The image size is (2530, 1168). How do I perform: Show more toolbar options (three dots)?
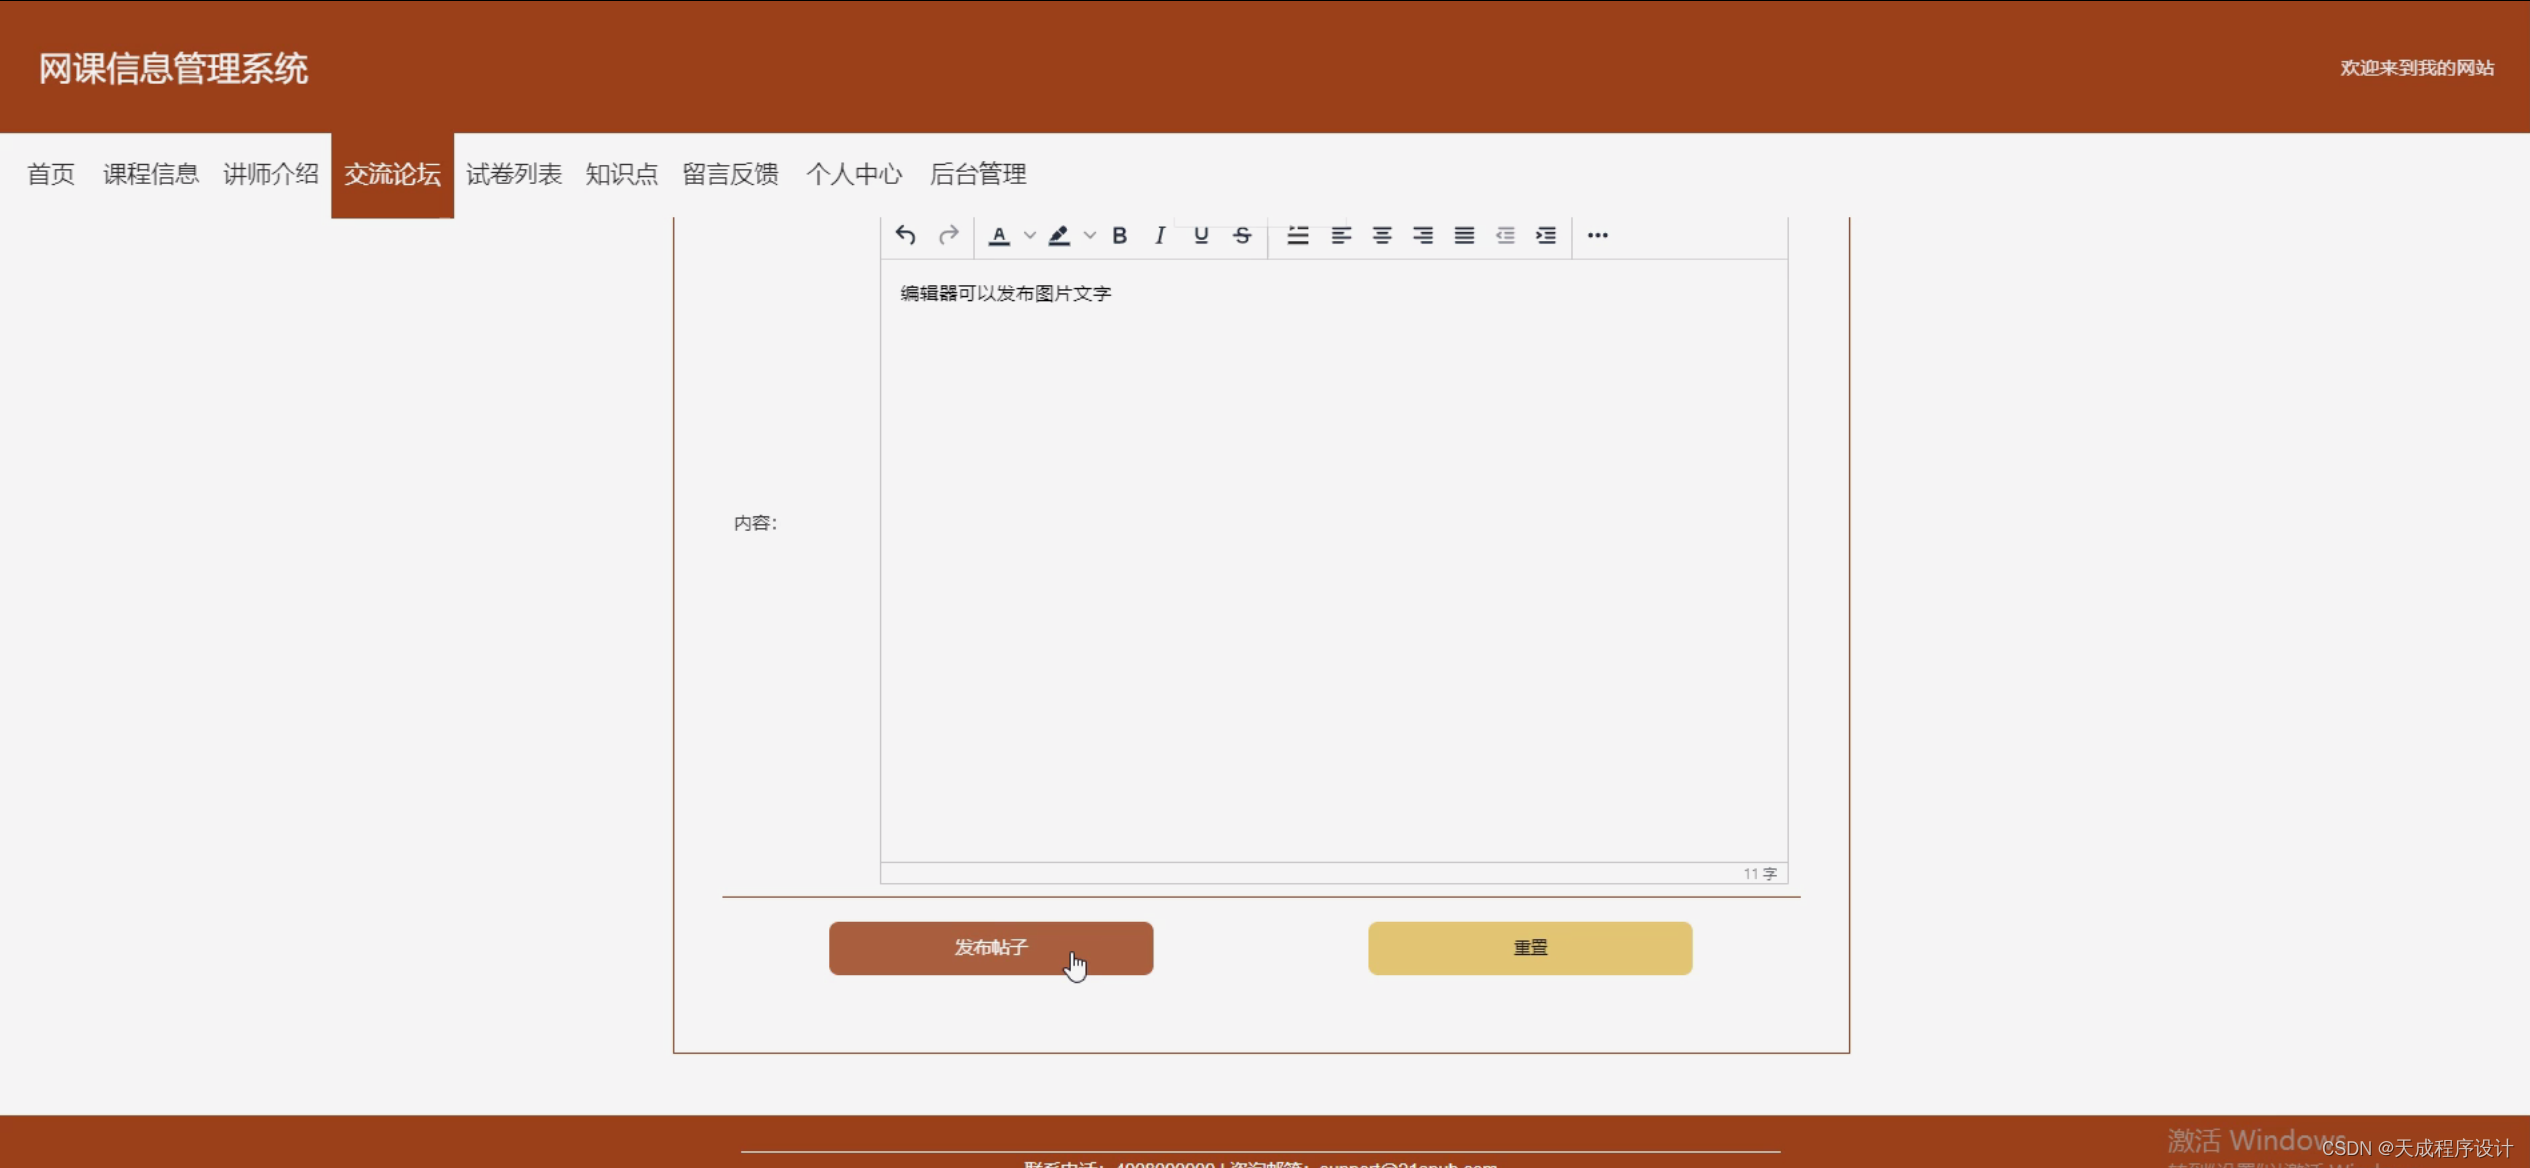click(x=1598, y=235)
